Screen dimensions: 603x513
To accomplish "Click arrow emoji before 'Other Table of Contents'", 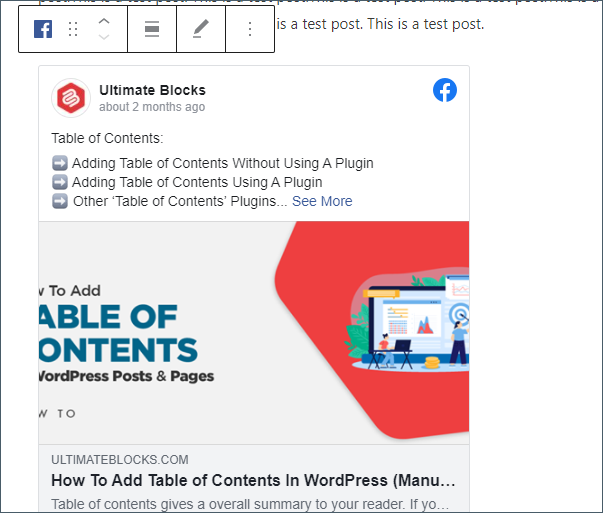I will click(60, 201).
